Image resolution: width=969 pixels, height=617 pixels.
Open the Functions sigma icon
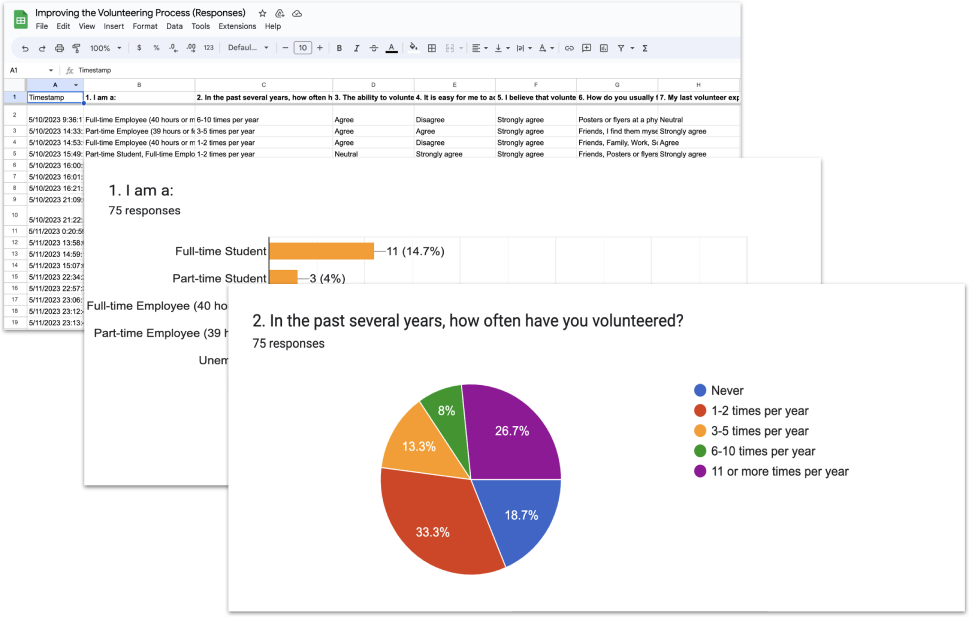pyautogui.click(x=645, y=48)
